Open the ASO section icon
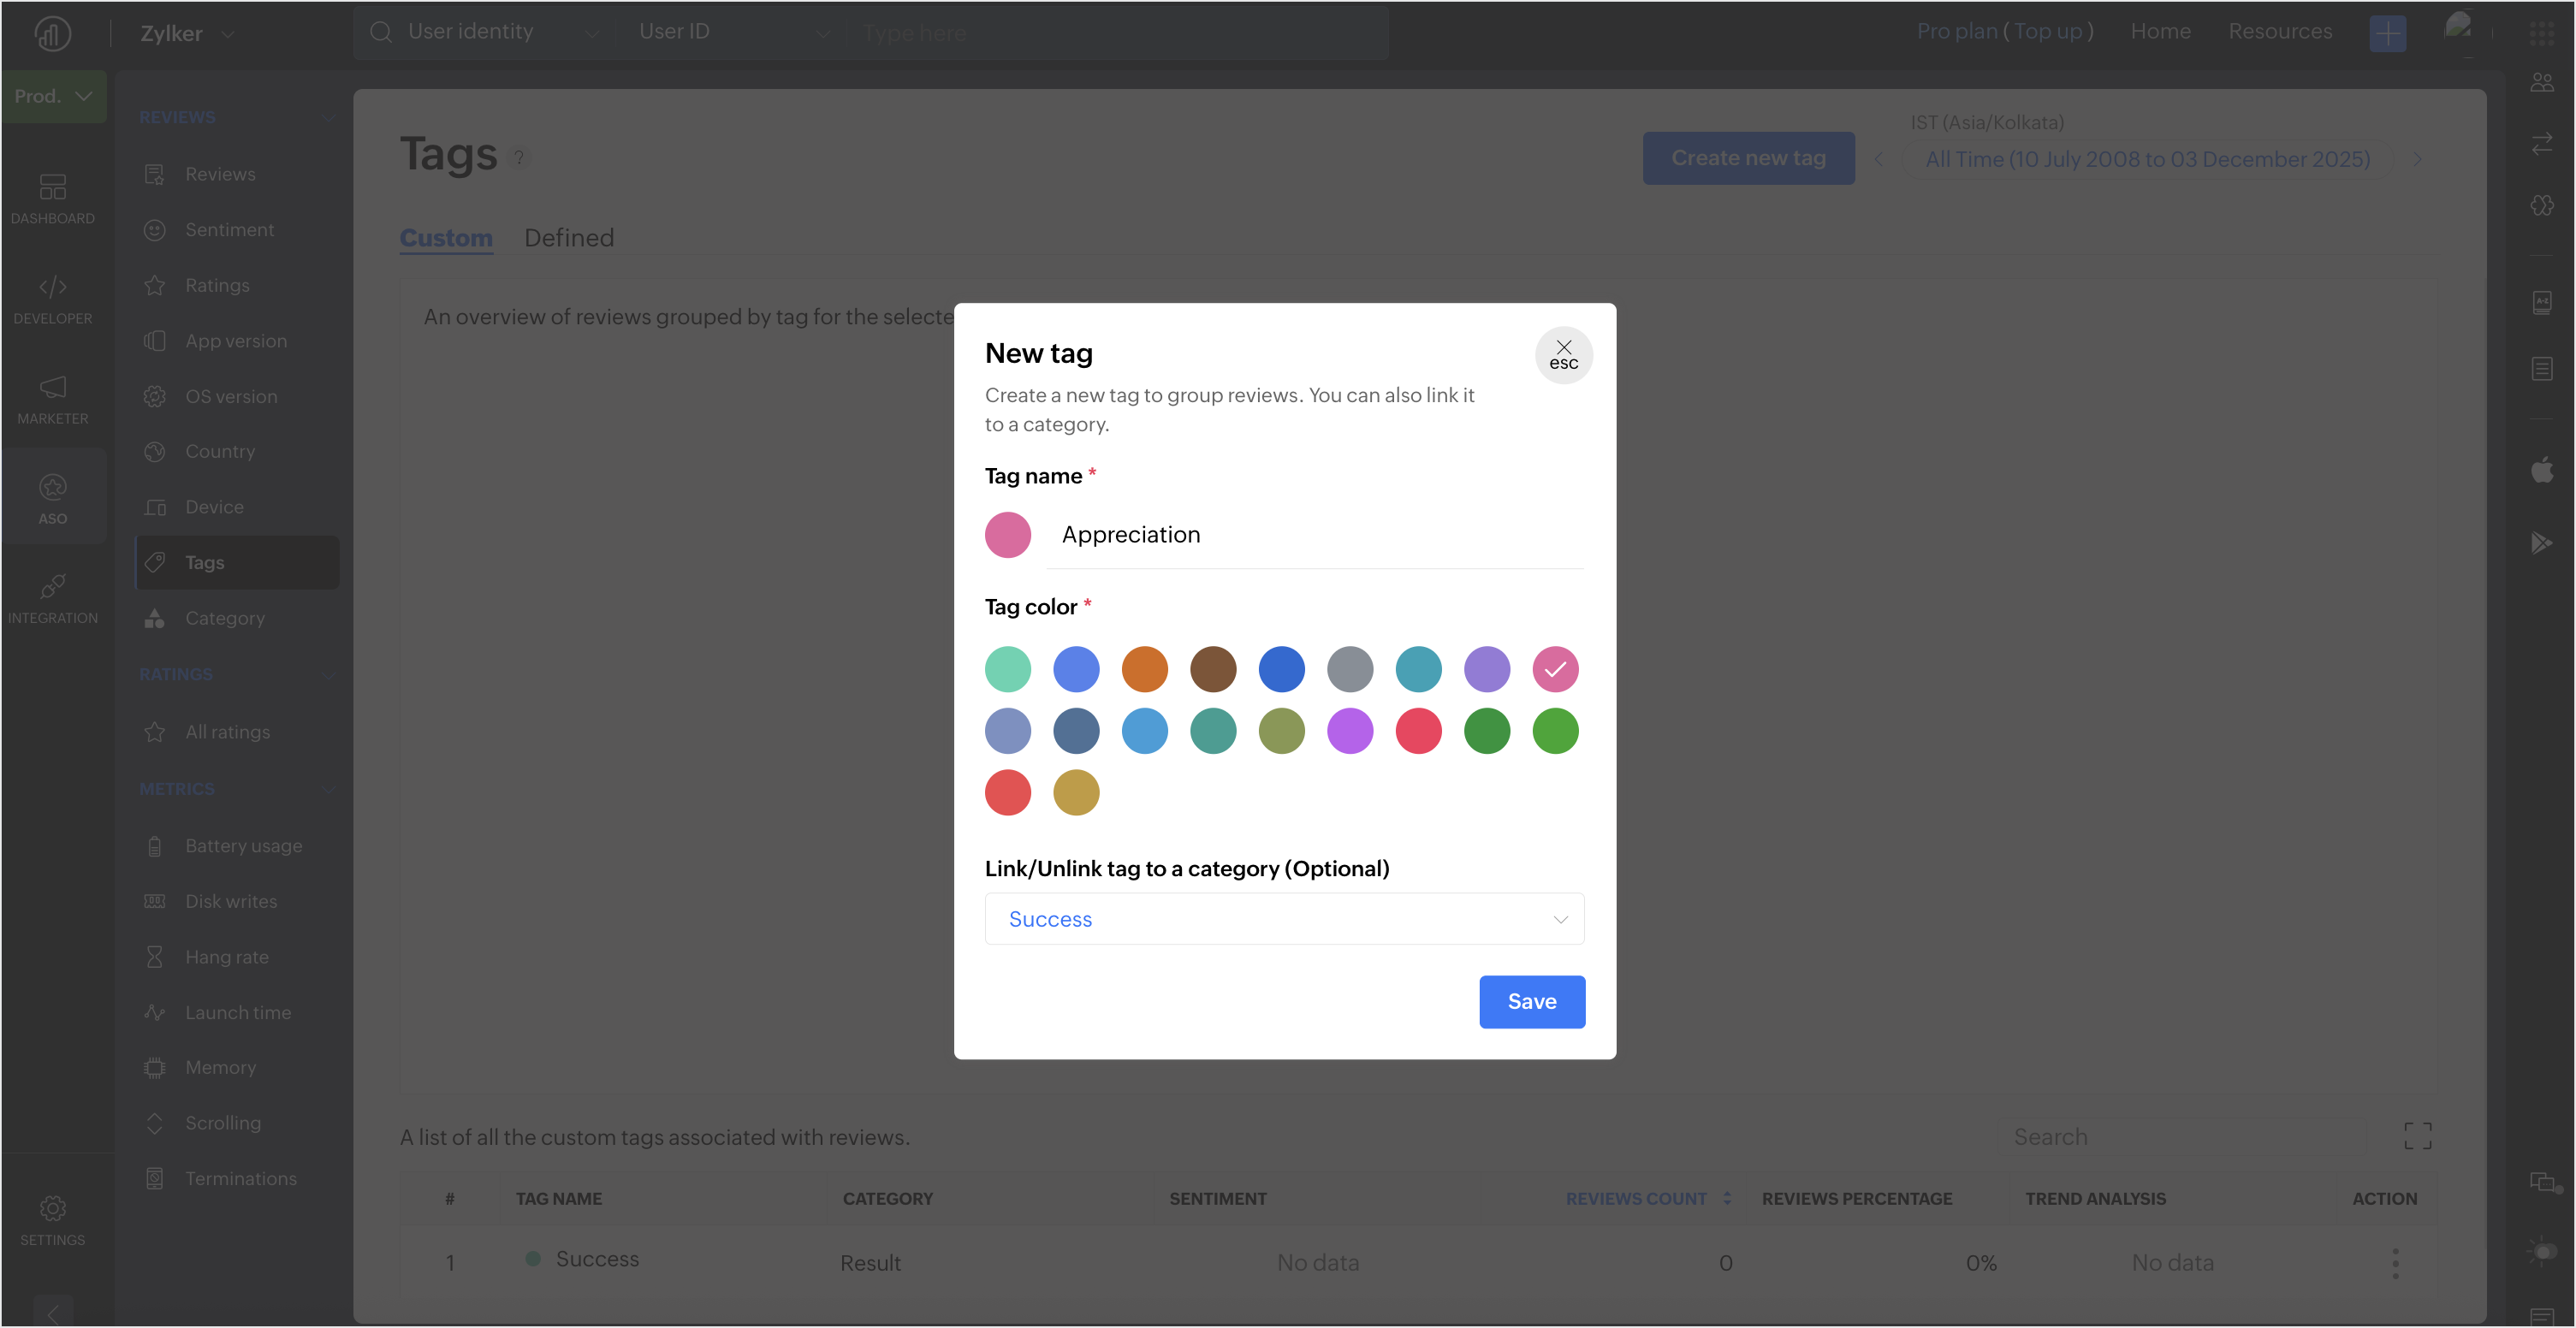 (52, 497)
